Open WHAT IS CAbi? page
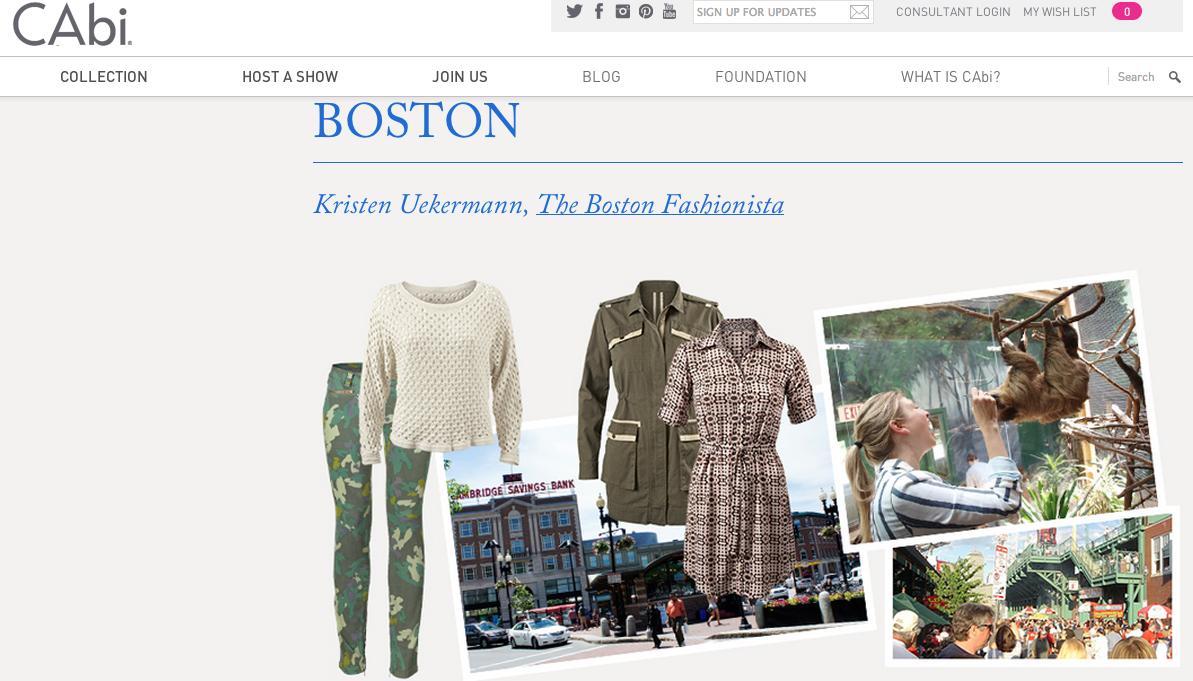1193x681 pixels. [x=950, y=76]
